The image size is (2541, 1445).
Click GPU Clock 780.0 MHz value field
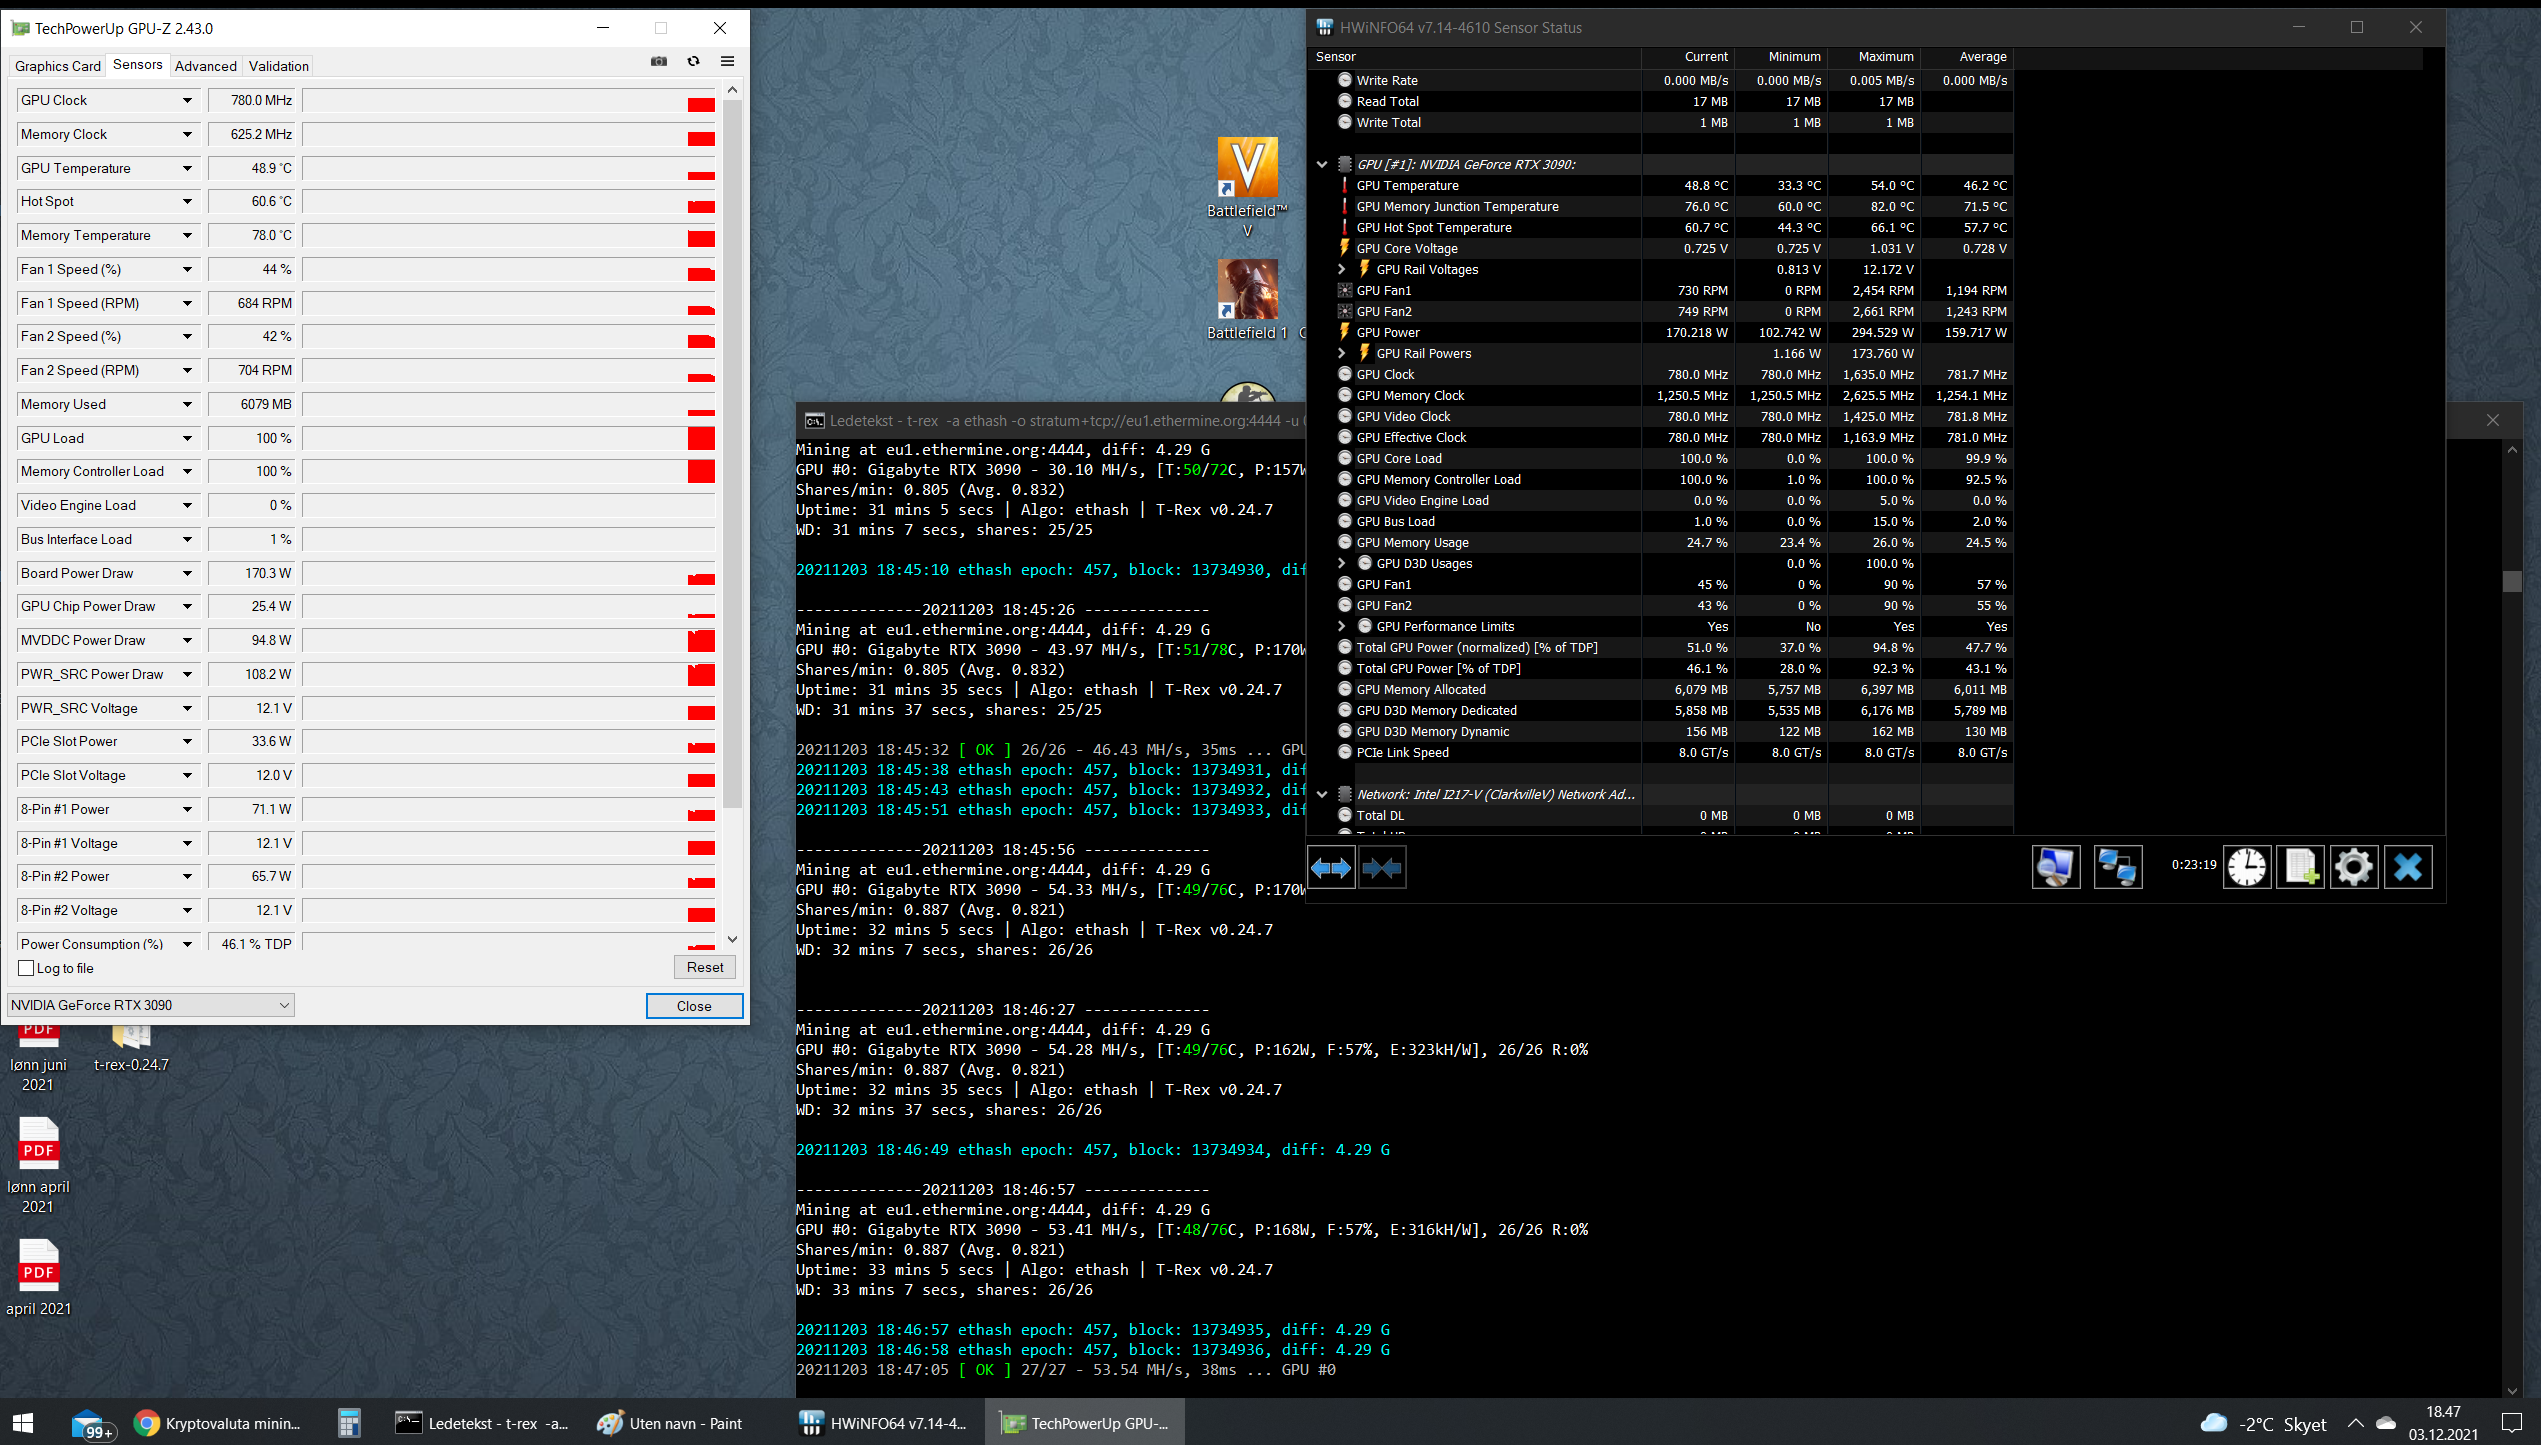pyautogui.click(x=251, y=100)
